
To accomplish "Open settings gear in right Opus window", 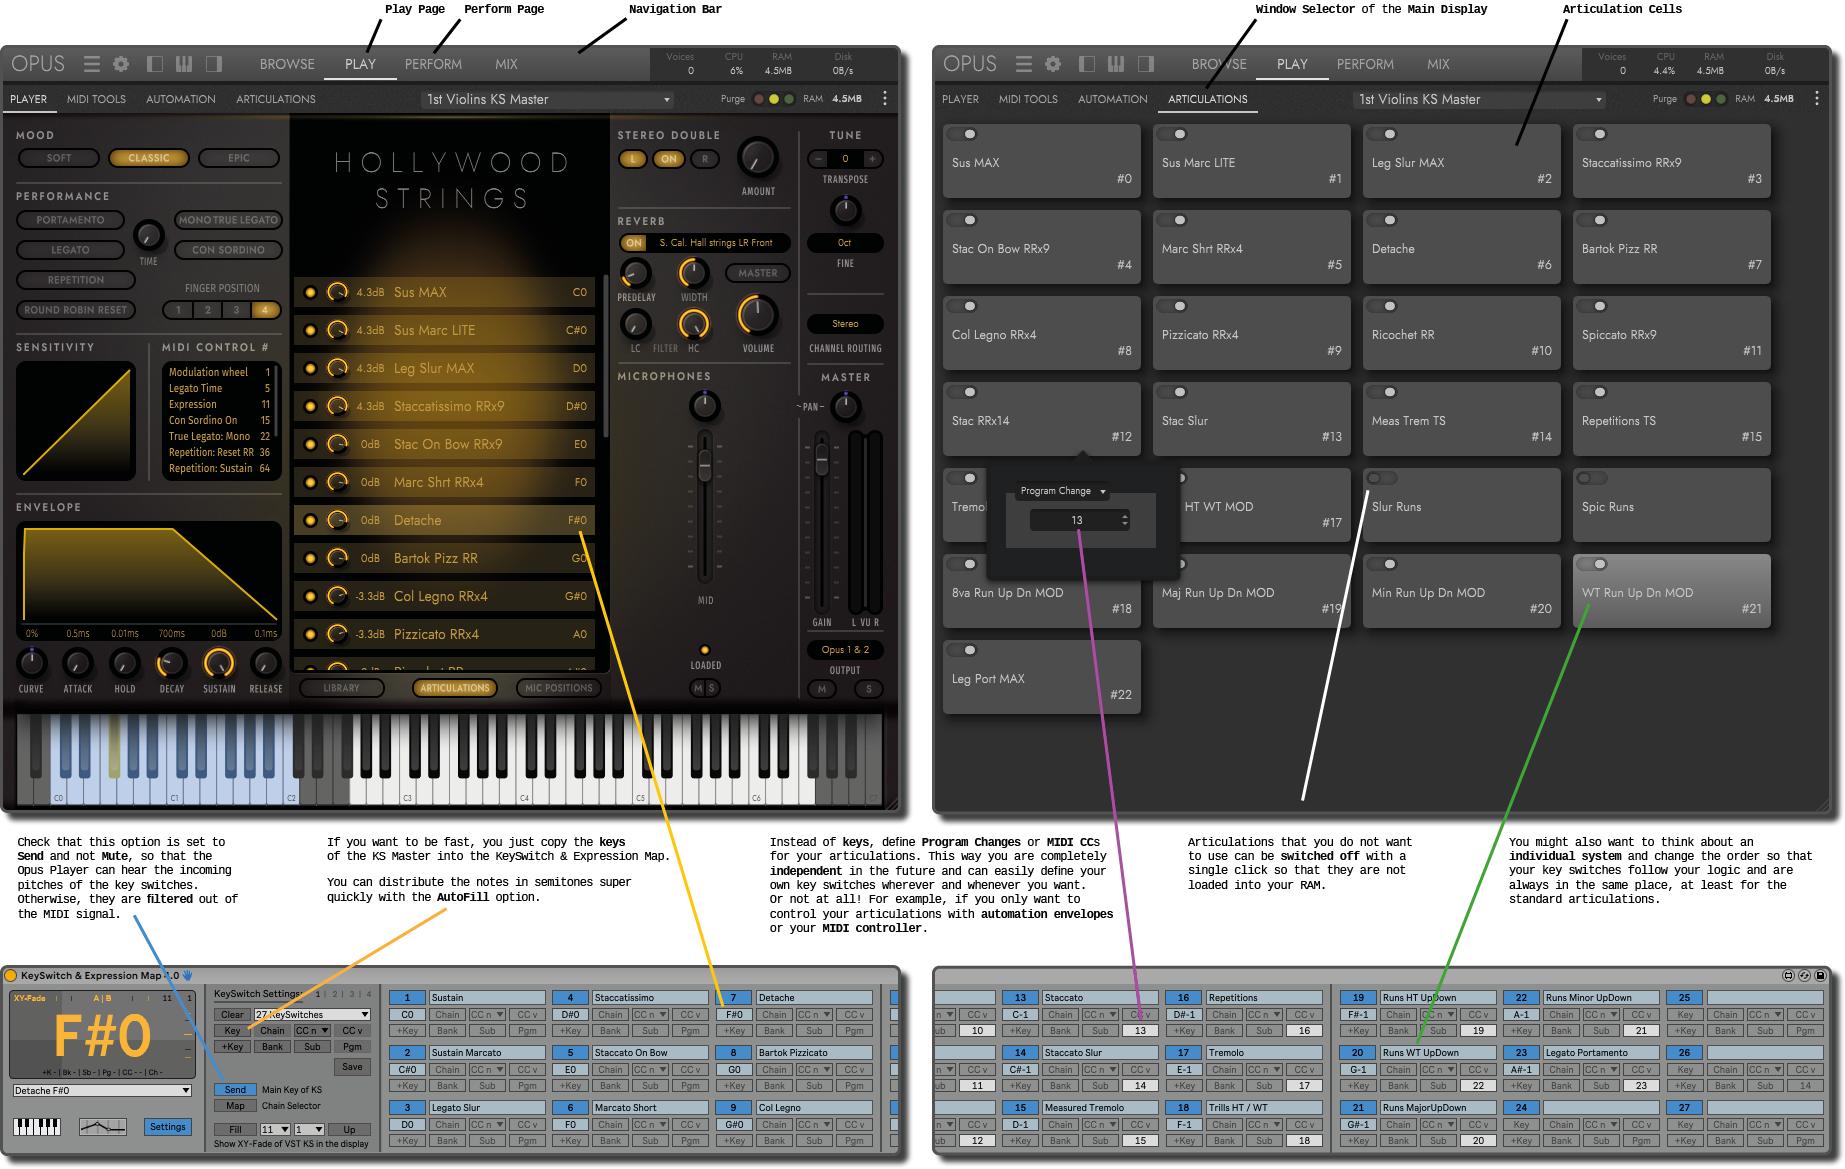I will (1053, 64).
